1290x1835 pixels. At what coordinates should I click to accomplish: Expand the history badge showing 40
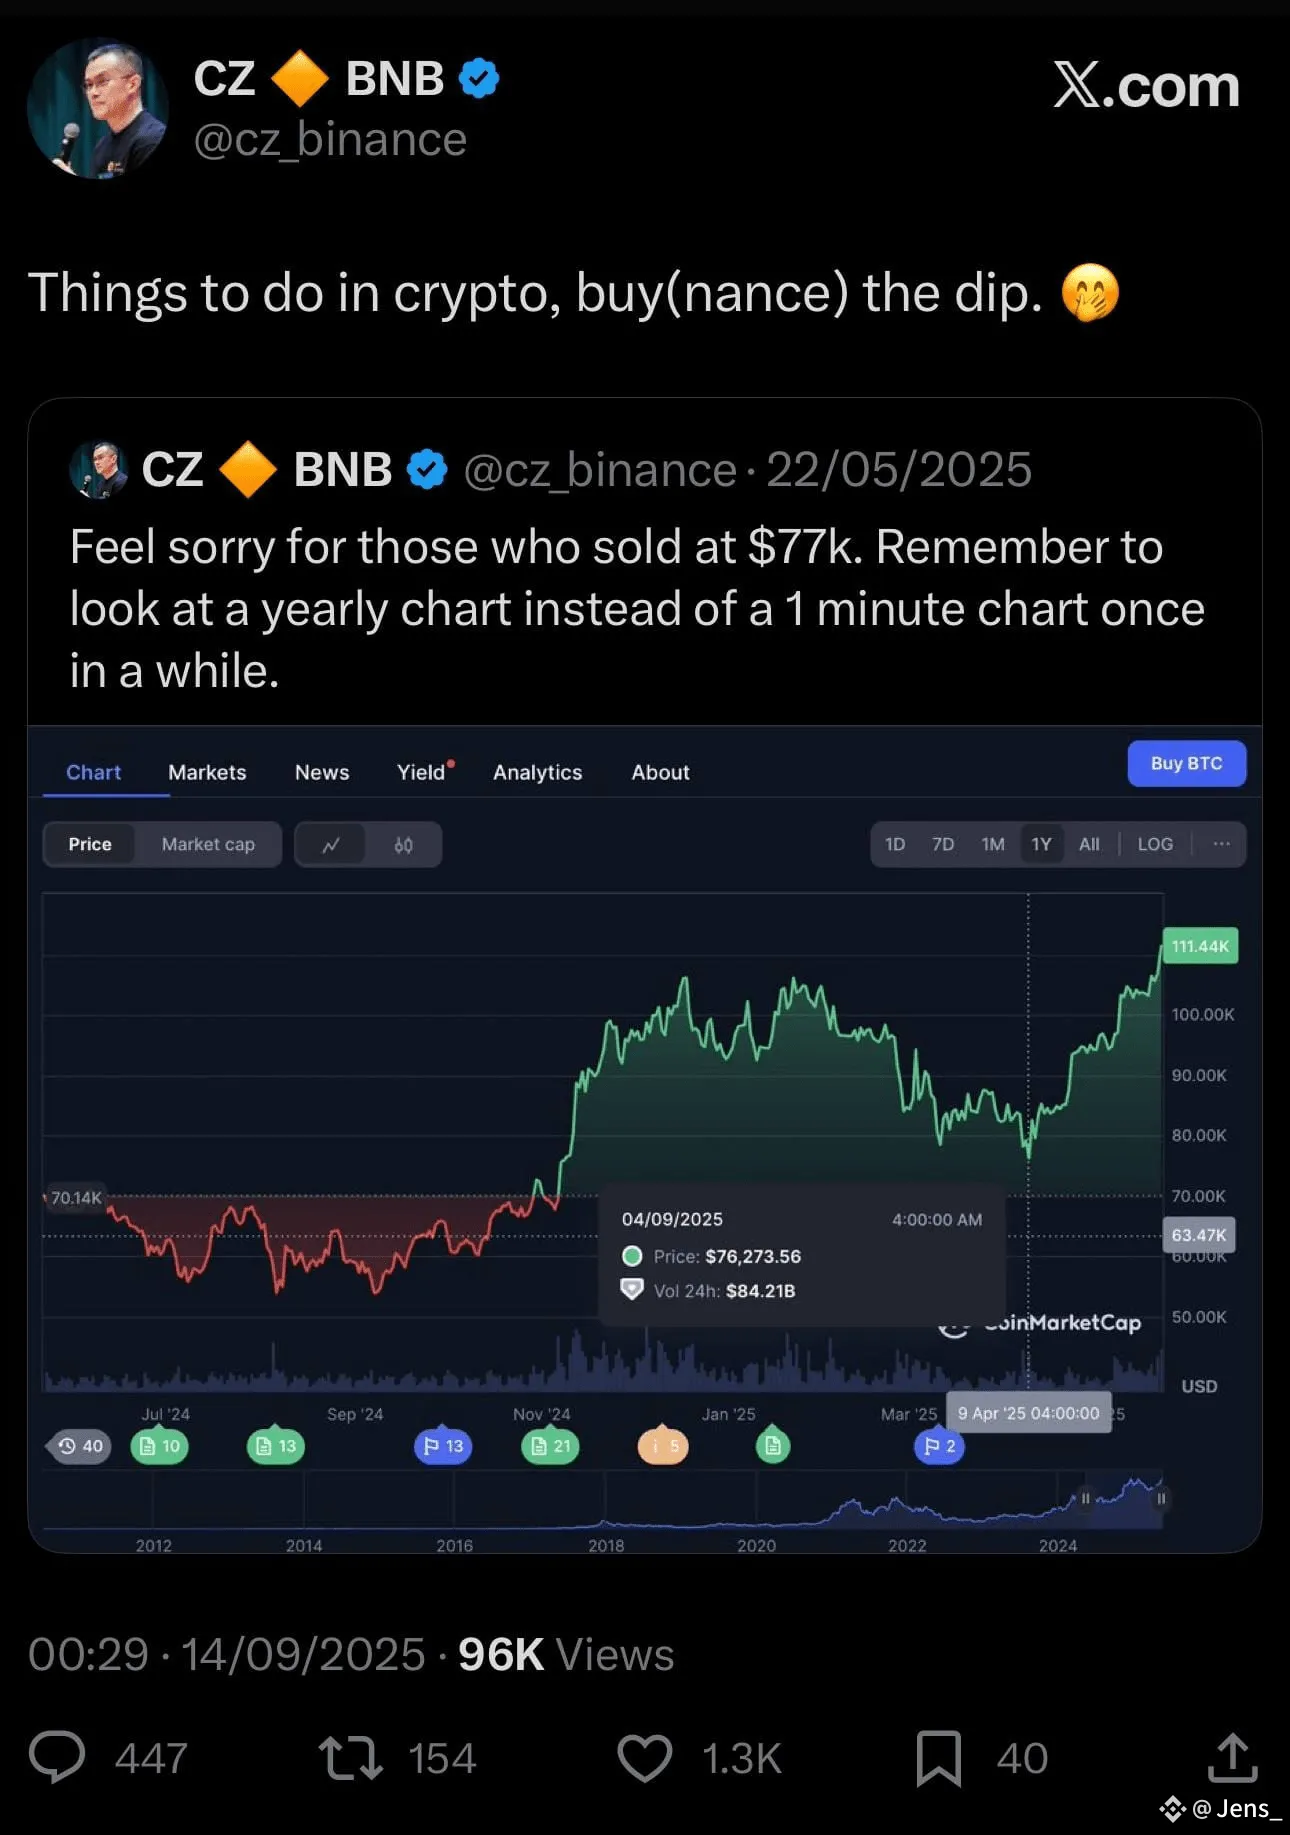tap(80, 1446)
